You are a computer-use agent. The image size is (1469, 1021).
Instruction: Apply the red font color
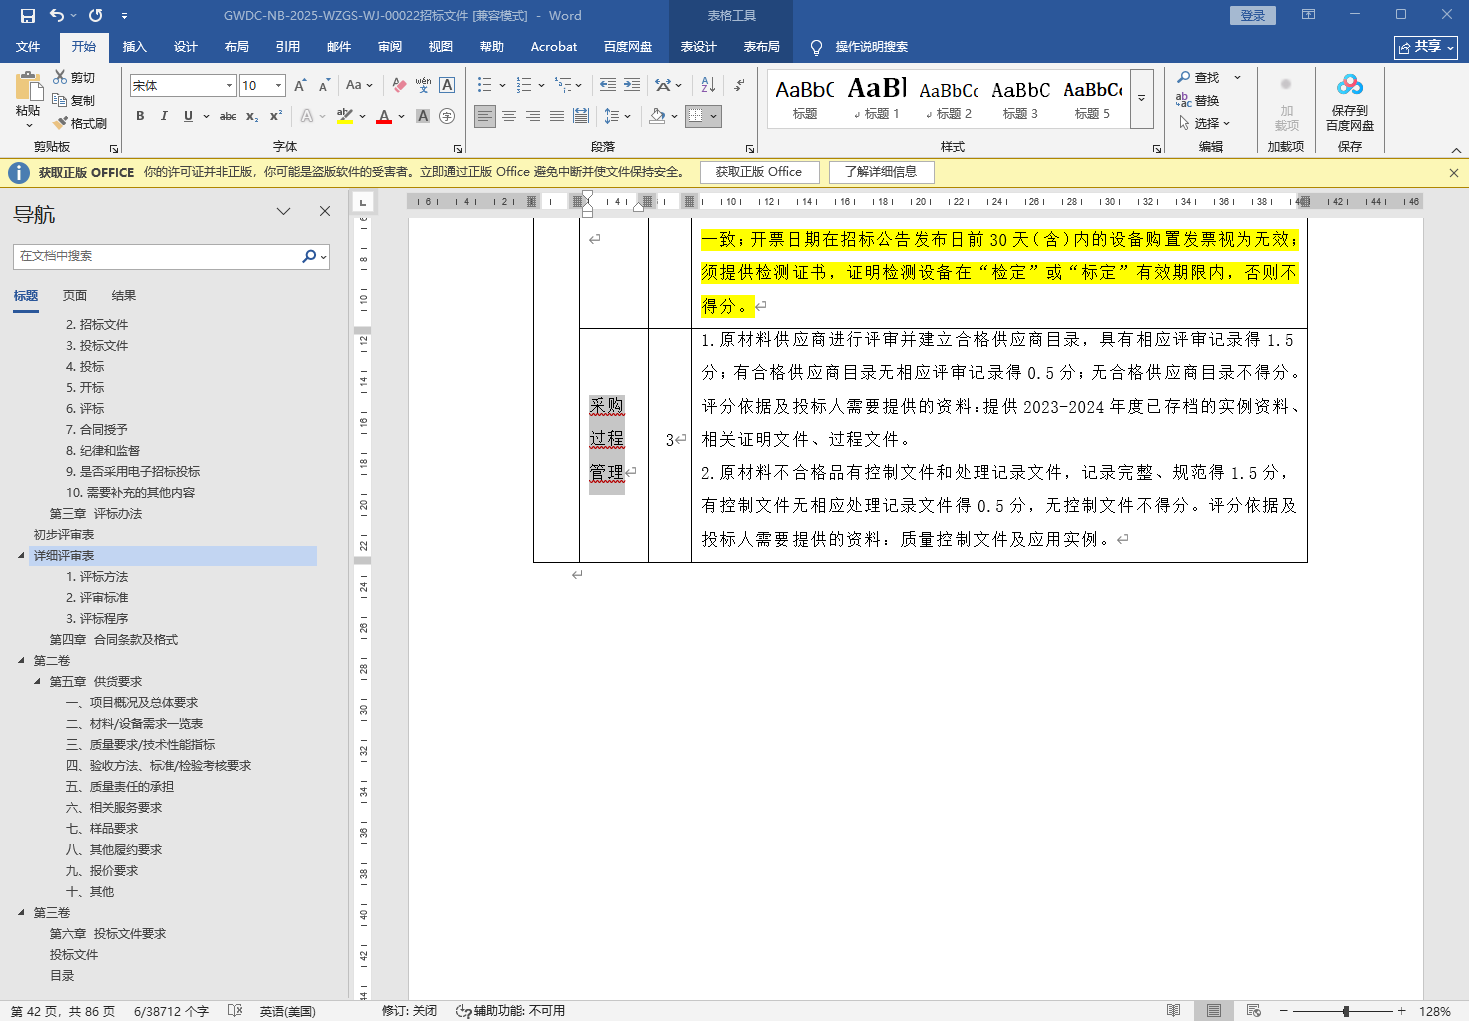coord(384,116)
